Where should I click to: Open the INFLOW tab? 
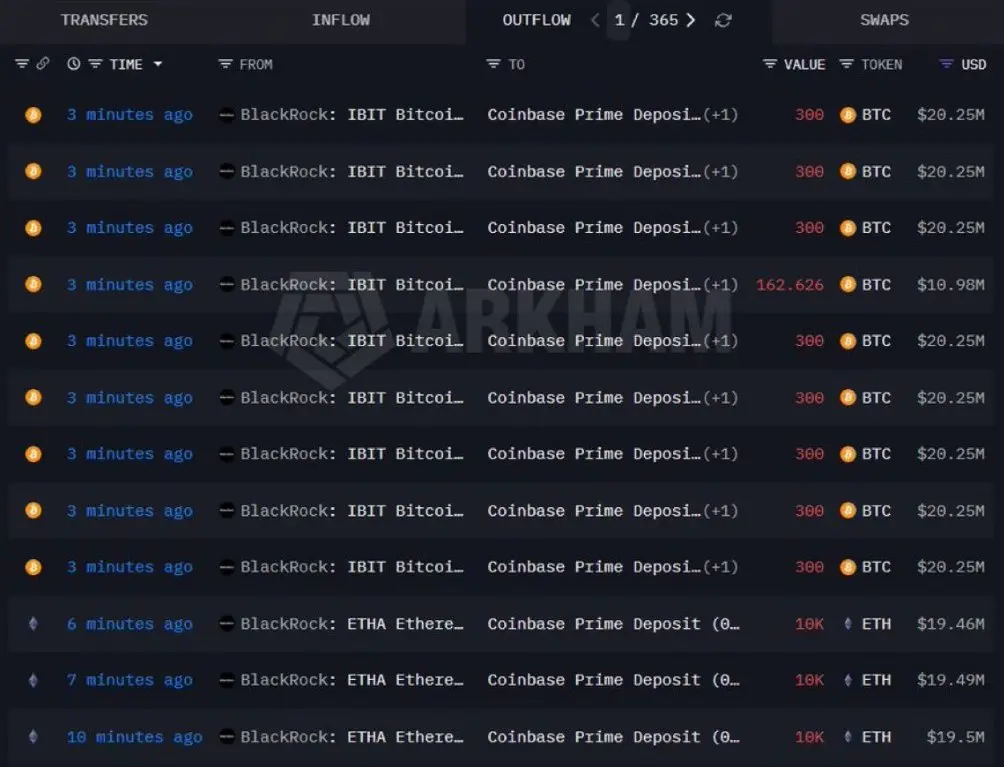point(341,20)
